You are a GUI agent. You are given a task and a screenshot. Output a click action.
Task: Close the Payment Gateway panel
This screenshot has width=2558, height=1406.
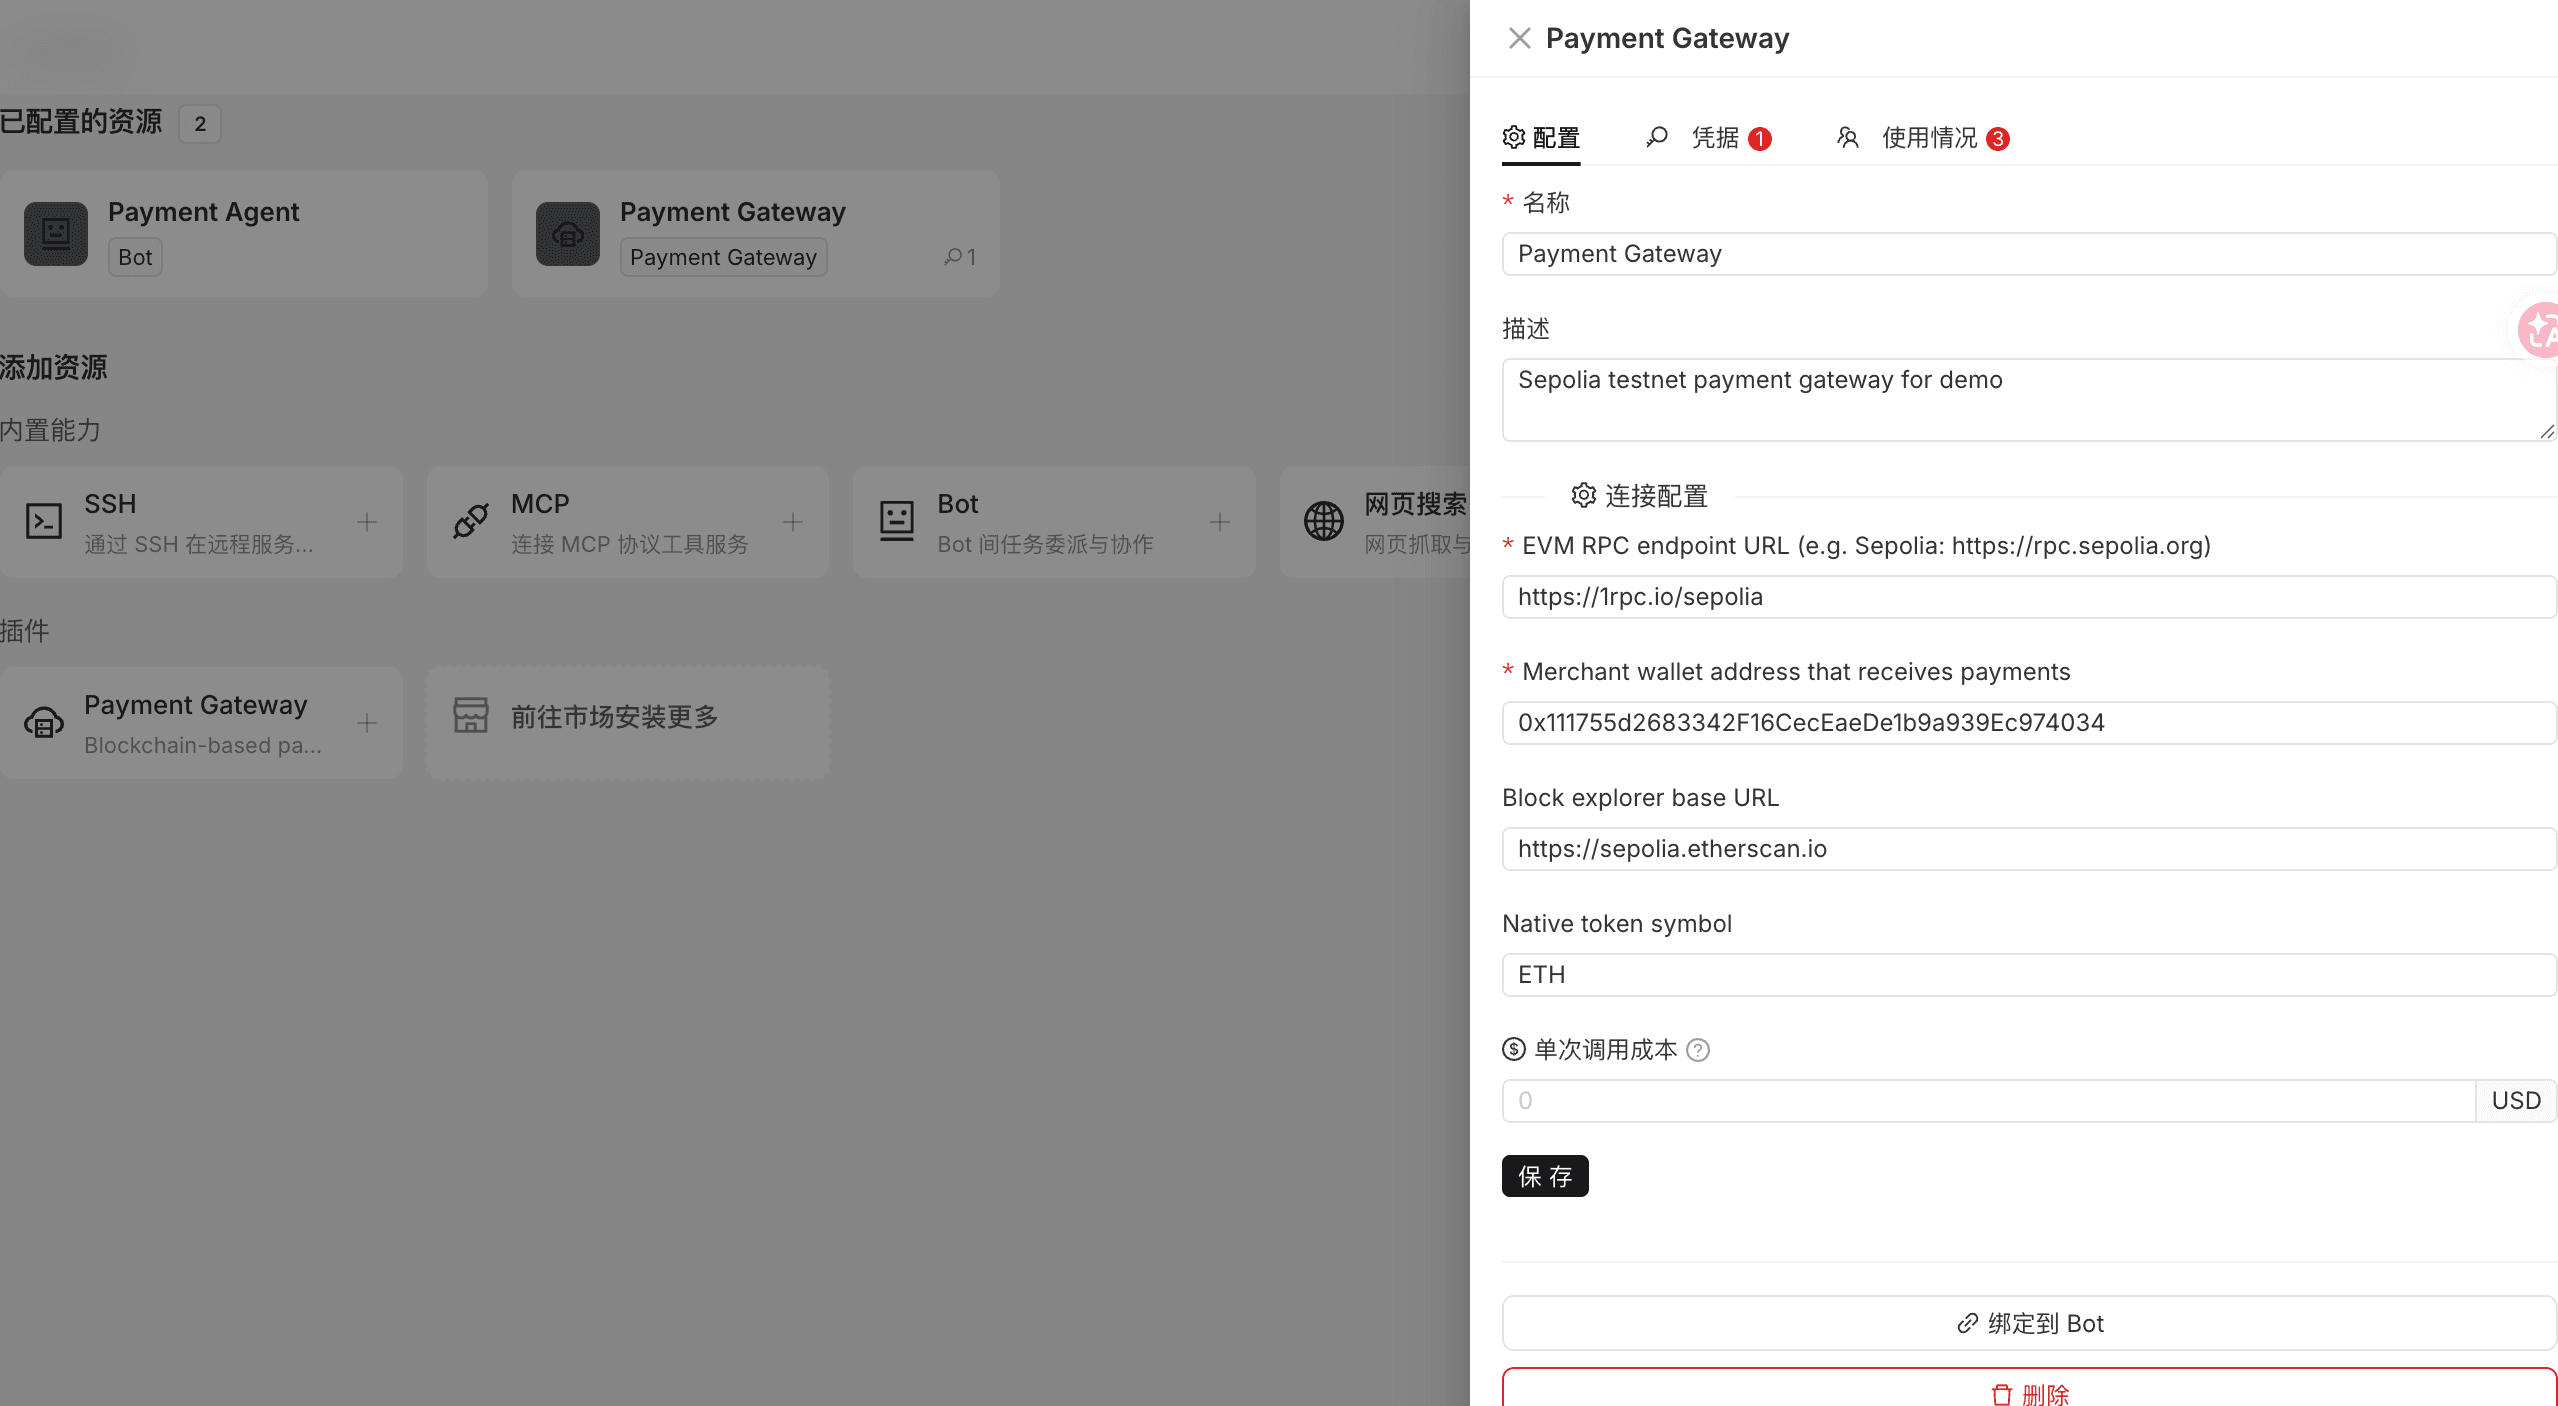point(1519,37)
